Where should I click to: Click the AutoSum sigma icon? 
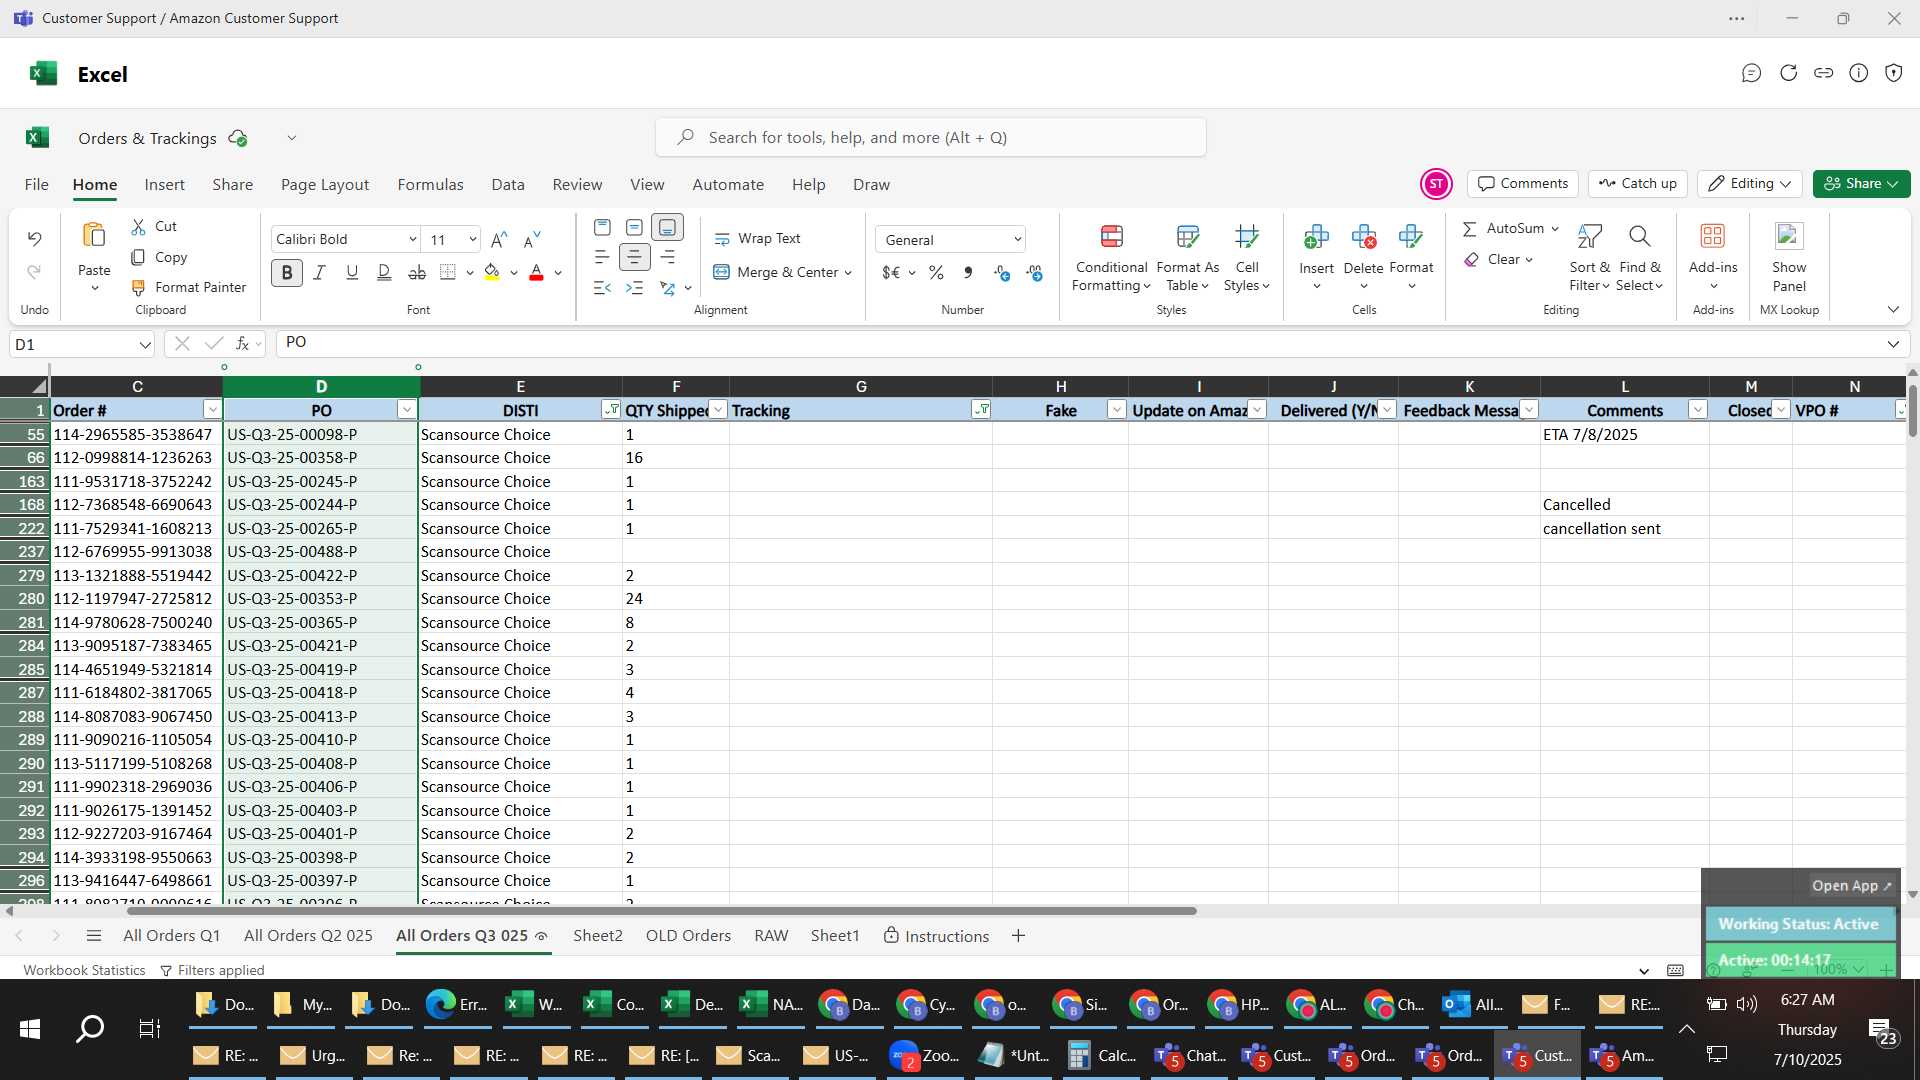tap(1470, 229)
